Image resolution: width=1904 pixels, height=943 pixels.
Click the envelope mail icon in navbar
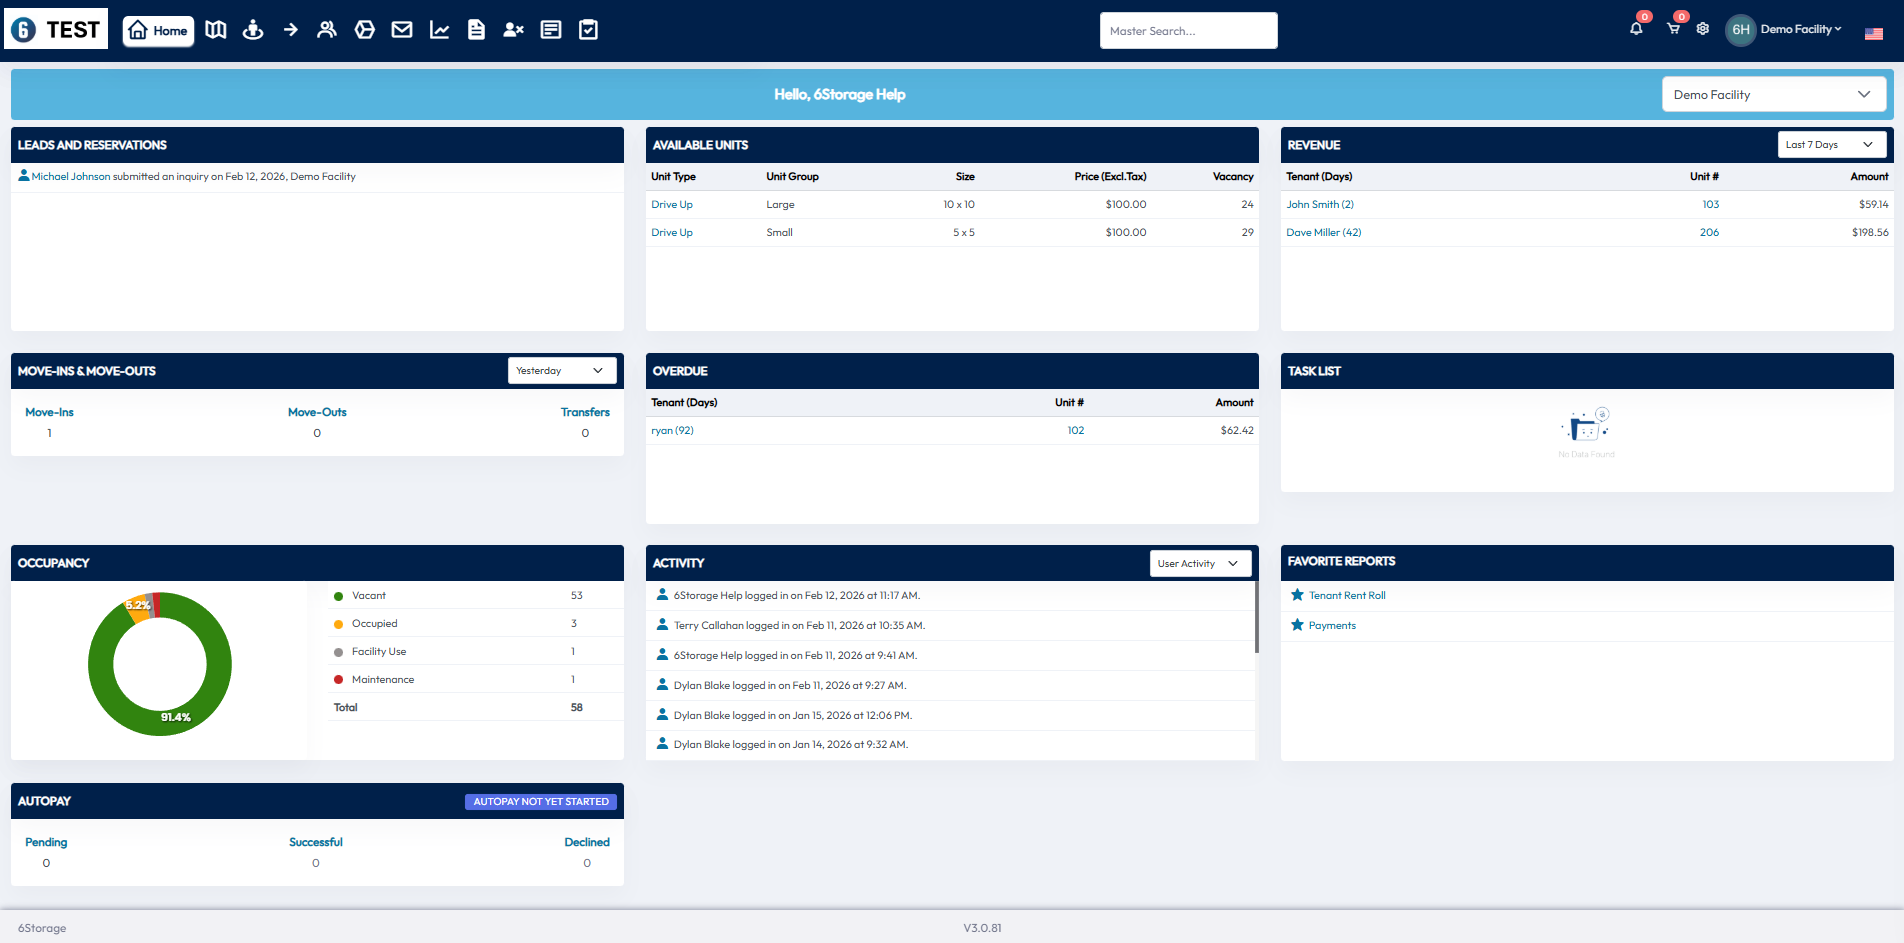(x=402, y=30)
